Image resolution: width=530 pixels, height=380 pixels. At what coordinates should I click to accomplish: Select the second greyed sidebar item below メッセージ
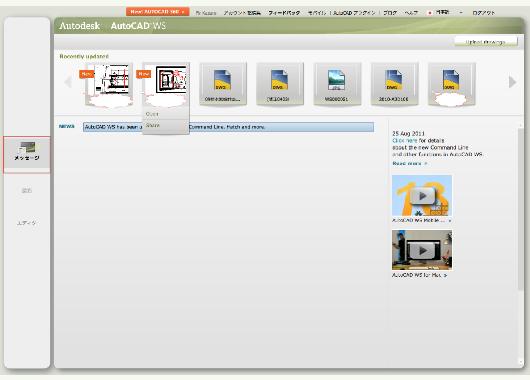point(27,191)
